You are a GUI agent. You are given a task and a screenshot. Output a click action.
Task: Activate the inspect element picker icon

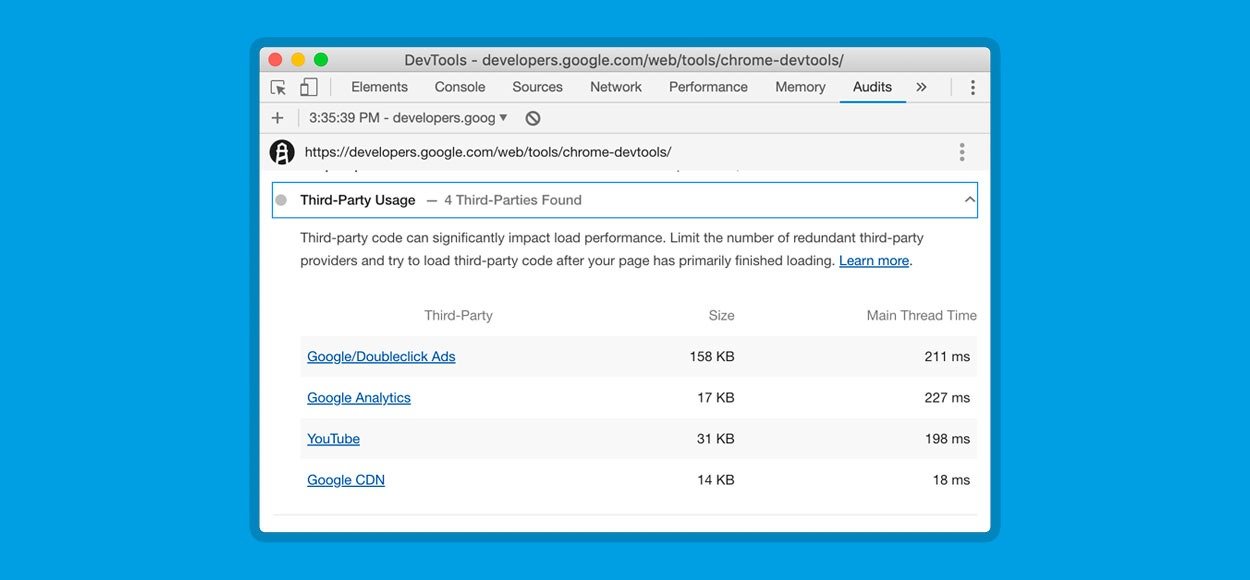[278, 87]
